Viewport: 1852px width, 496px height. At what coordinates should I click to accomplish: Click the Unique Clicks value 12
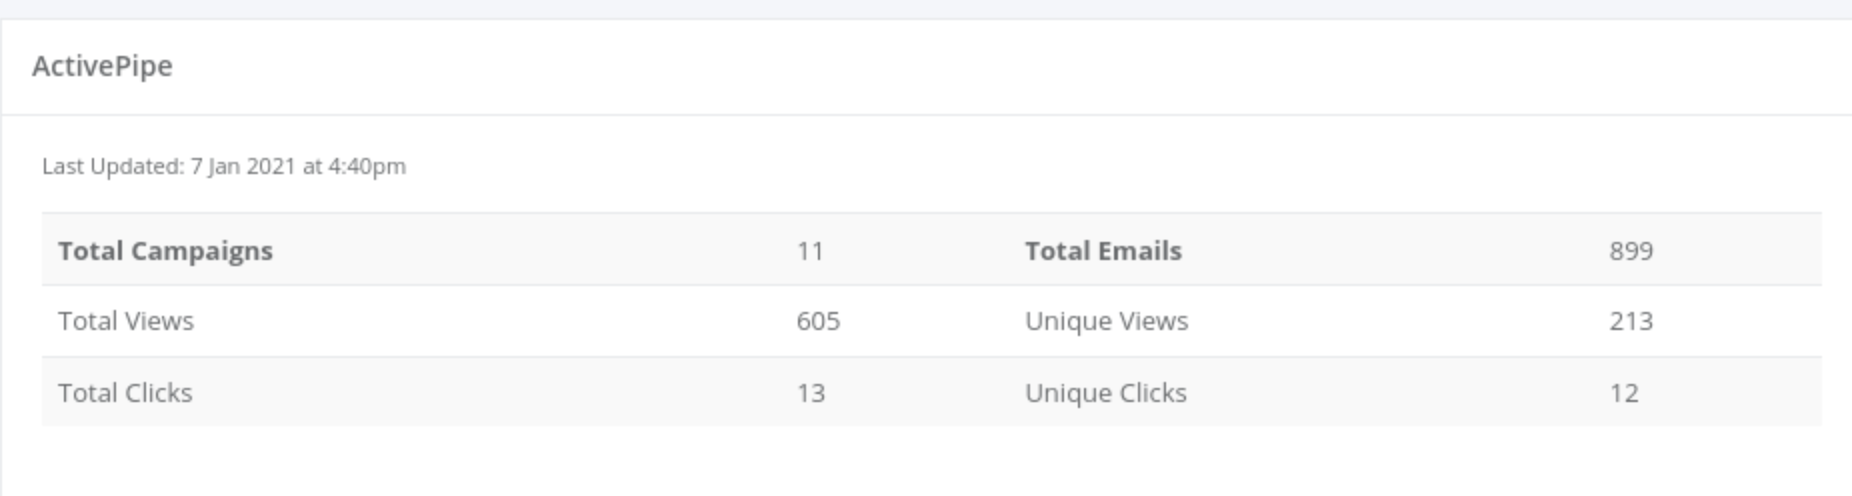click(x=1624, y=393)
